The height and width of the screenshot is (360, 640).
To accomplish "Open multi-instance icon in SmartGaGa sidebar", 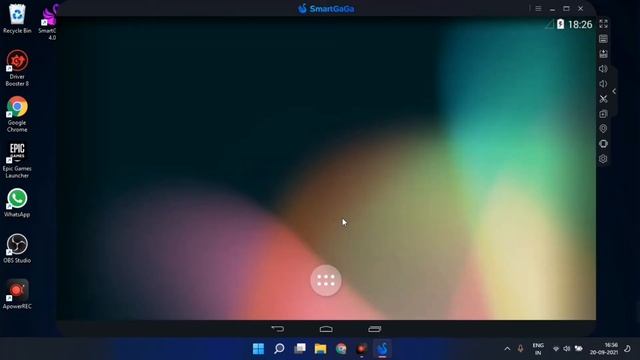I will pyautogui.click(x=603, y=114).
